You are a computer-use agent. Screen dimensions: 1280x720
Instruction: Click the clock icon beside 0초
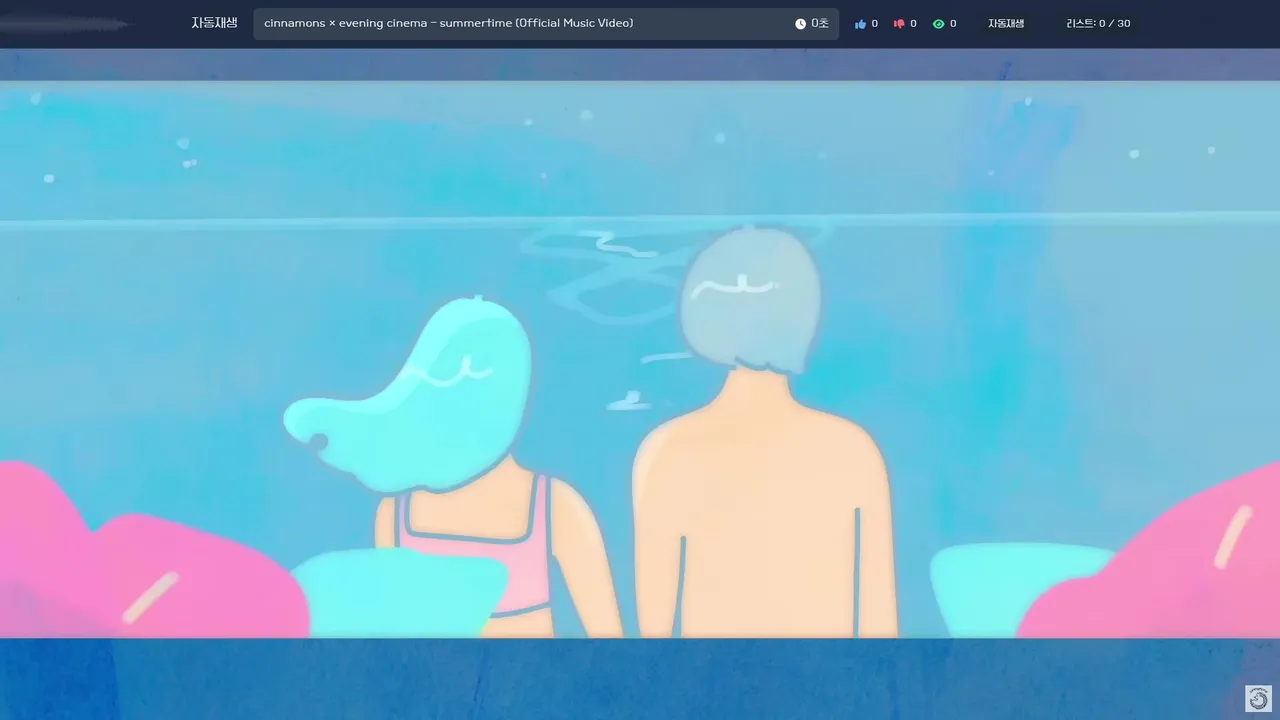click(x=800, y=24)
